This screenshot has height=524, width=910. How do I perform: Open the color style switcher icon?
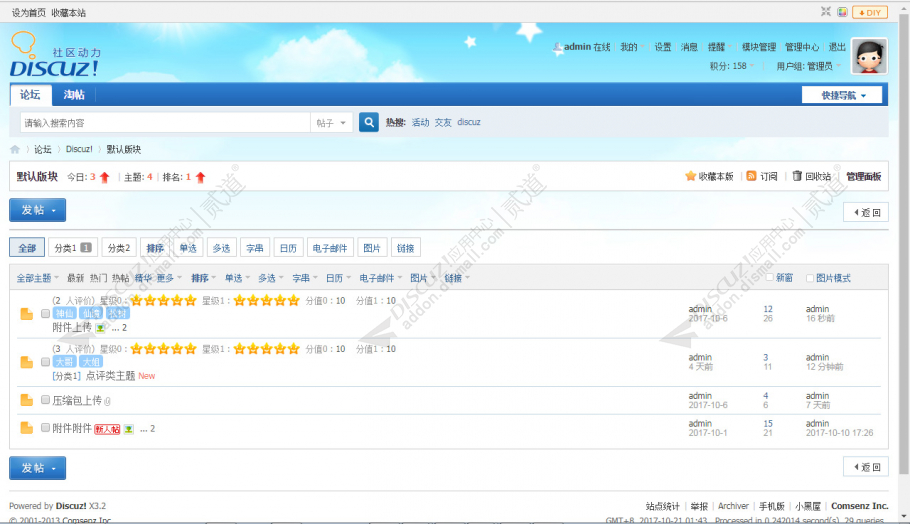[x=842, y=12]
